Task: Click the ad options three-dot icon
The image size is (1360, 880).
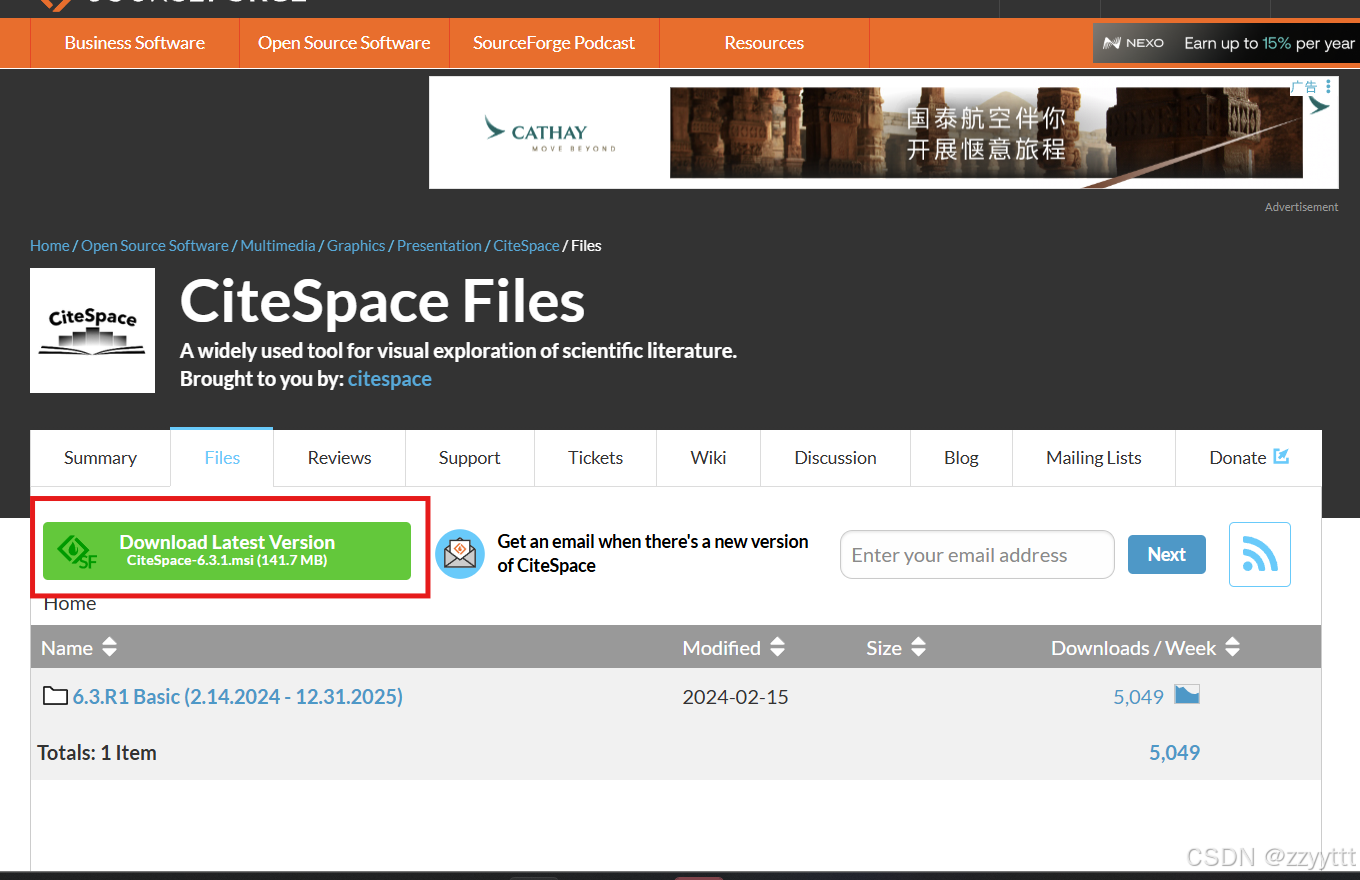Action: pyautogui.click(x=1328, y=88)
